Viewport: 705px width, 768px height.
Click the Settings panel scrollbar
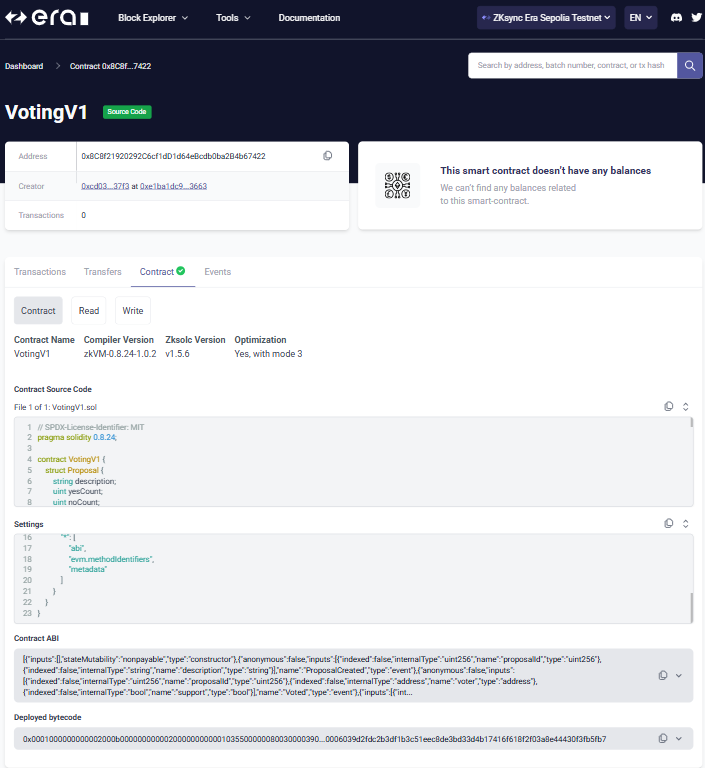click(x=691, y=607)
